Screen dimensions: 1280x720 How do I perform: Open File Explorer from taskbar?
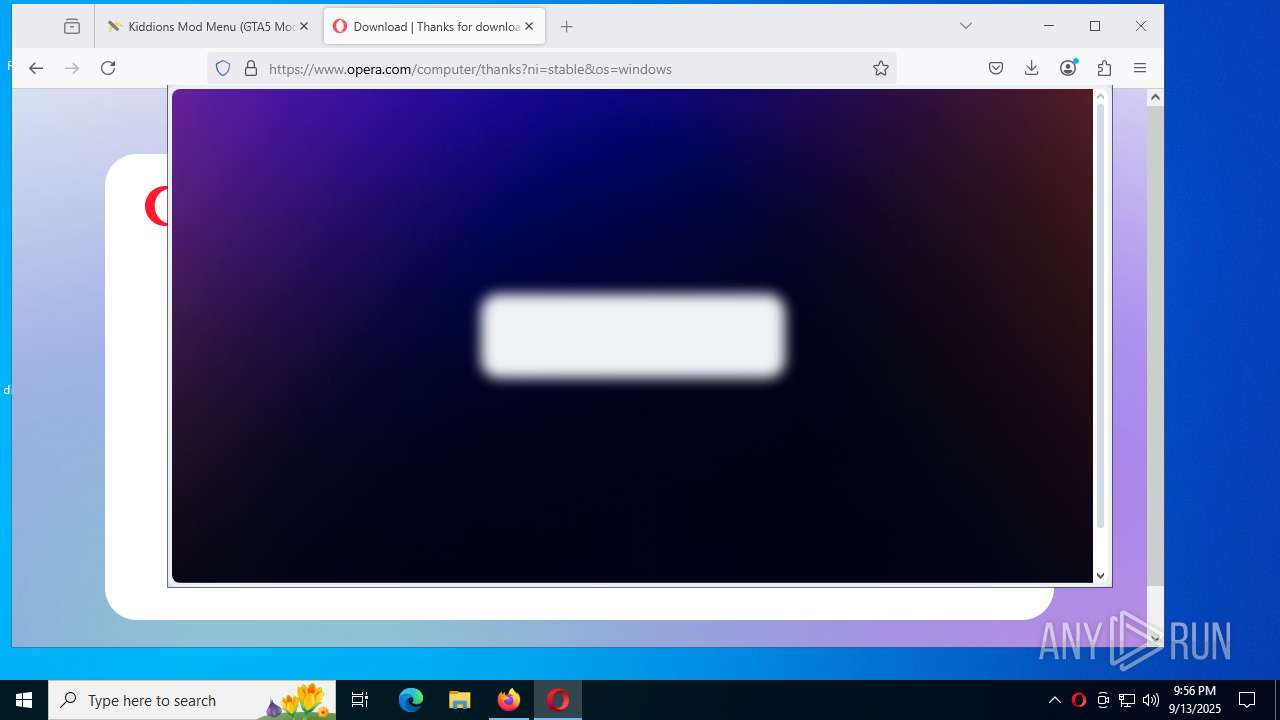pos(459,700)
